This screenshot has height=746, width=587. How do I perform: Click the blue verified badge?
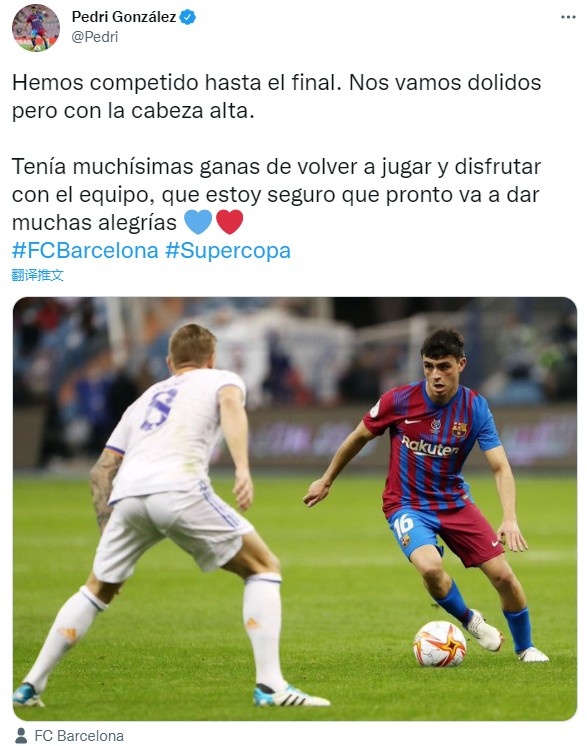pyautogui.click(x=187, y=17)
